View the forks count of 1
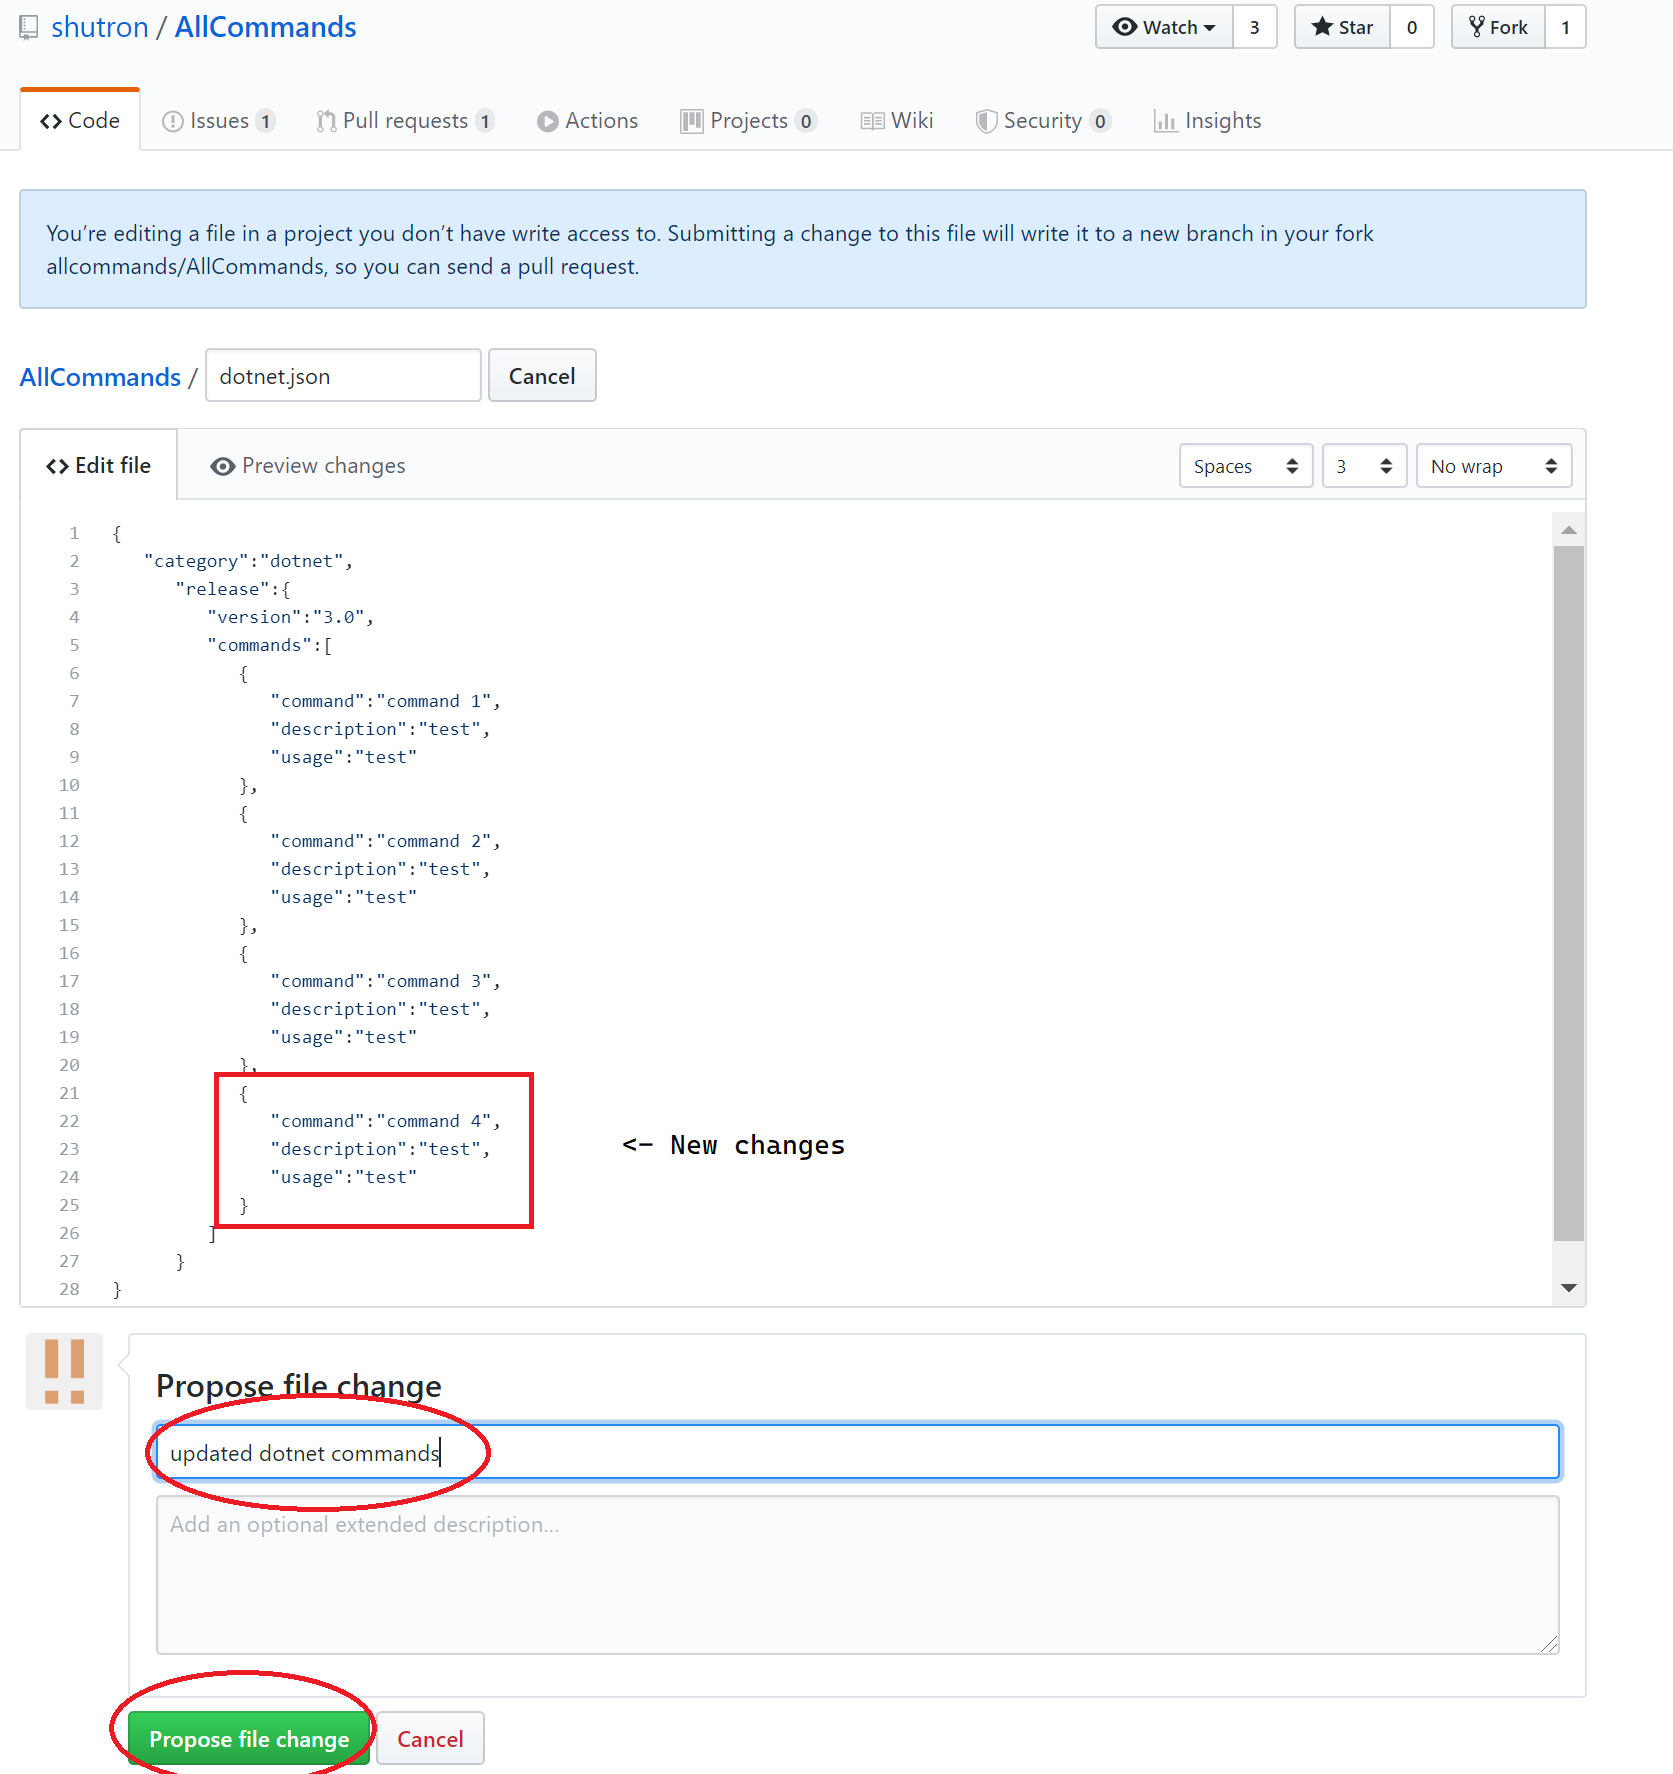The image size is (1673, 1774). (x=1566, y=27)
